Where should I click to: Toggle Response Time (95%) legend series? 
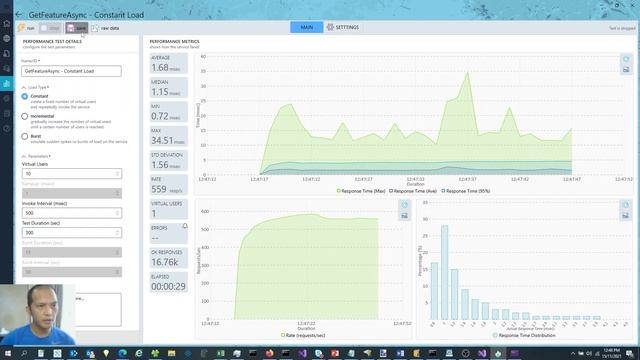pyautogui.click(x=465, y=191)
